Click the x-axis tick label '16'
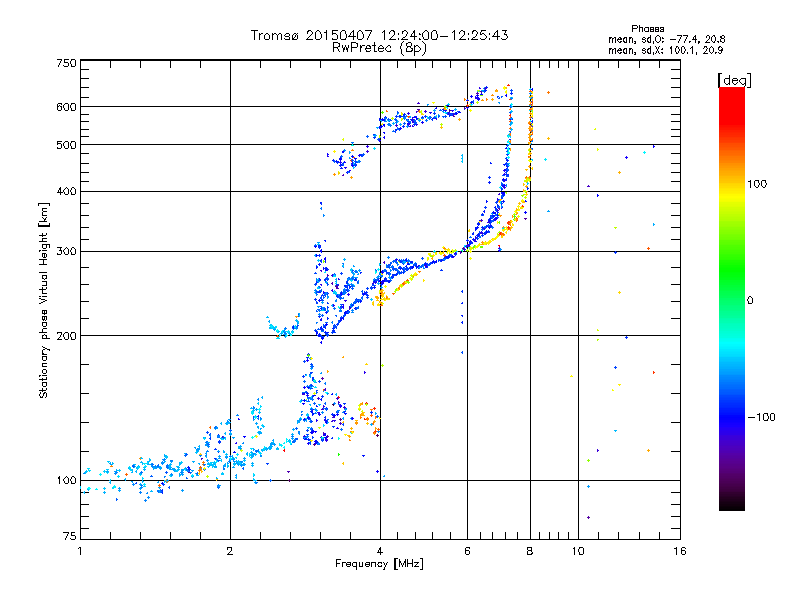 click(x=680, y=551)
